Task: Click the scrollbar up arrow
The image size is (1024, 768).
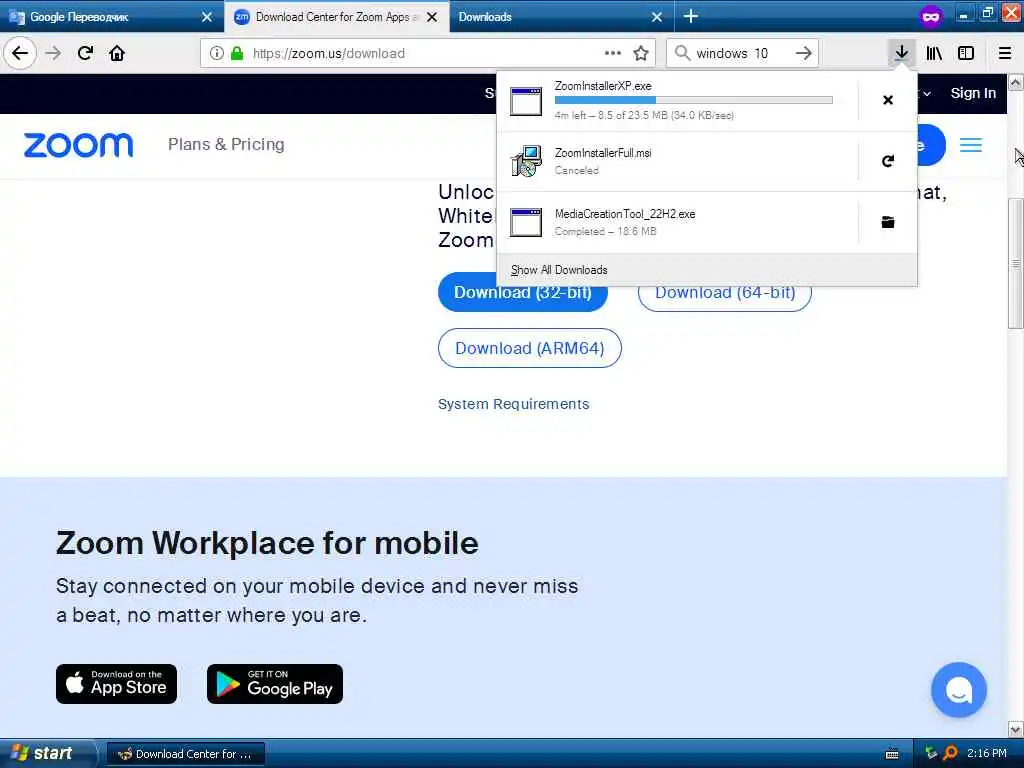Action: pyautogui.click(x=1015, y=82)
